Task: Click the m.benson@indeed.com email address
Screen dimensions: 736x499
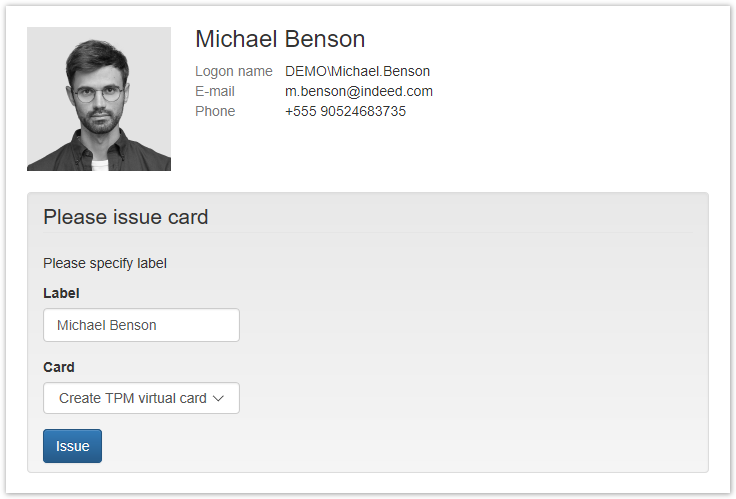Action: coord(358,91)
